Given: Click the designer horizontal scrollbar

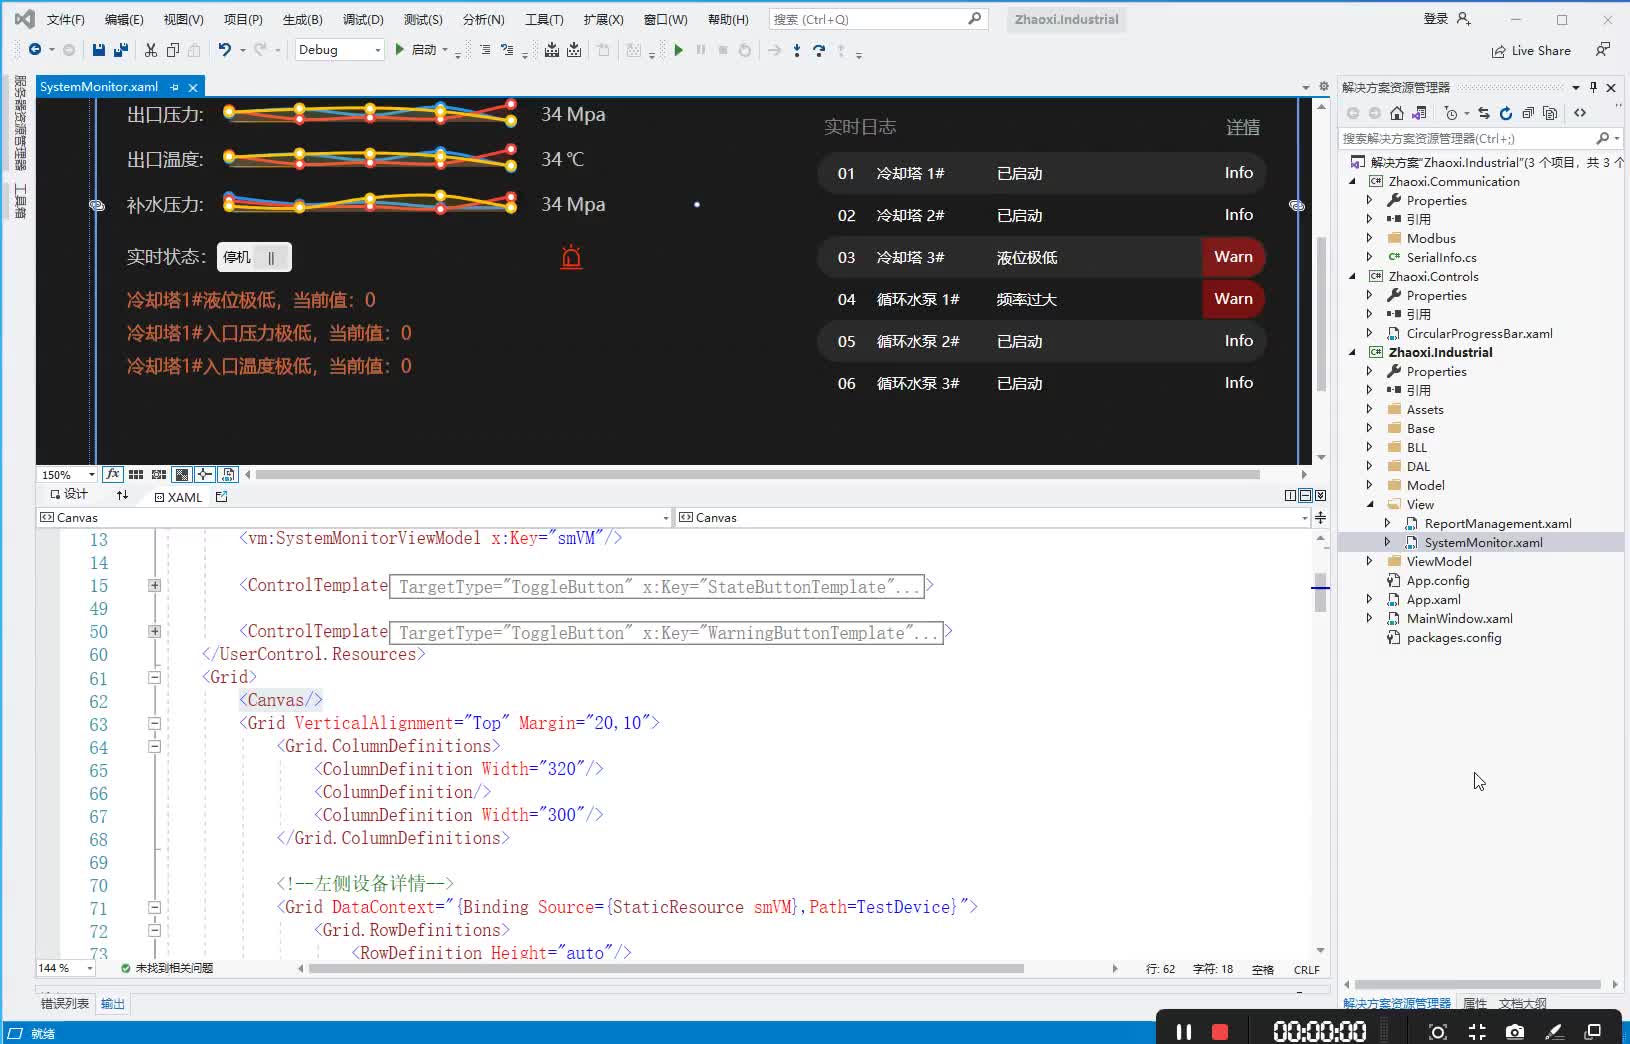Looking at the screenshot, I should pos(756,475).
